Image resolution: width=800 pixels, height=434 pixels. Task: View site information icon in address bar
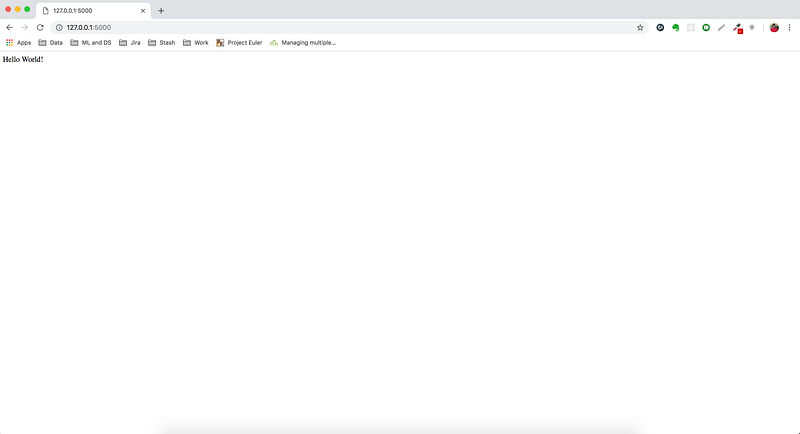(x=59, y=28)
